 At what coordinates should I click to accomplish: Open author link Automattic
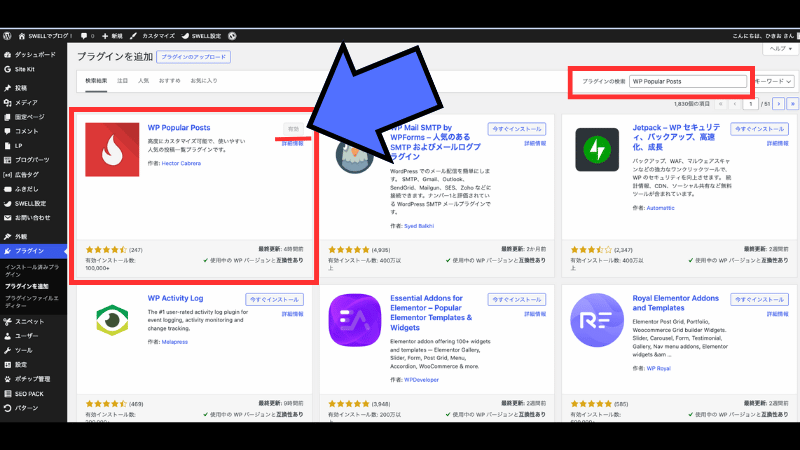point(660,208)
